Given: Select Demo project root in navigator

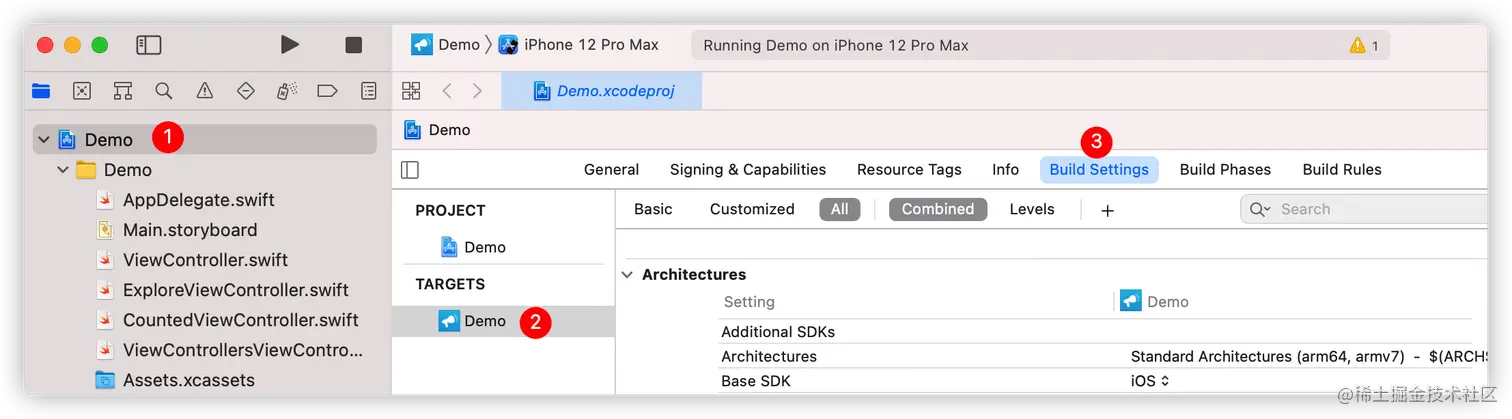Looking at the screenshot, I should coord(205,140).
